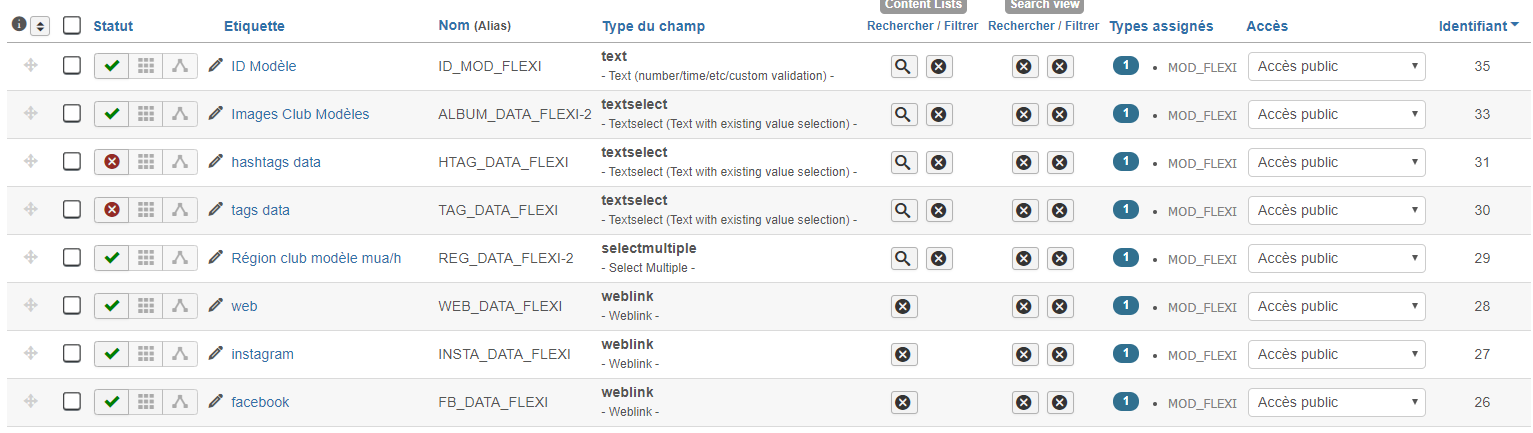Click the info icon in the table header
This screenshot has width=1533, height=433.
(18, 25)
